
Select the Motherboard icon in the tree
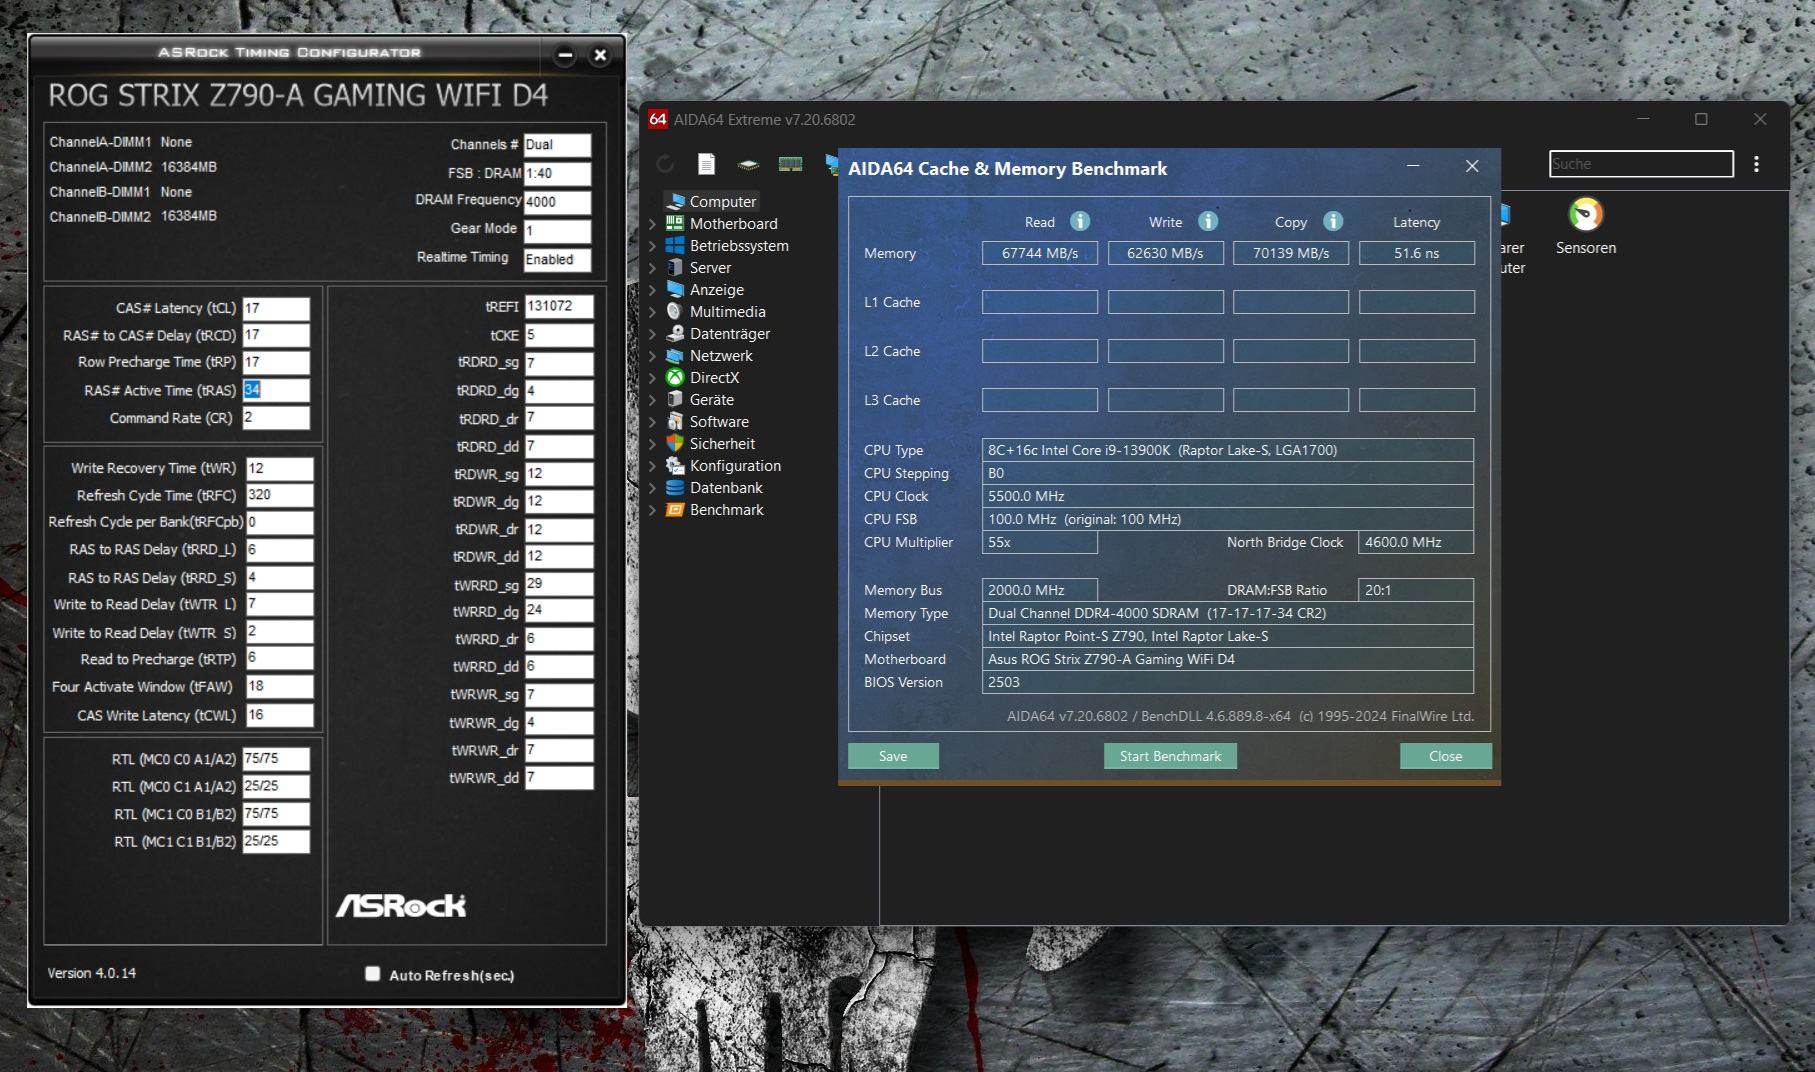pyautogui.click(x=675, y=224)
